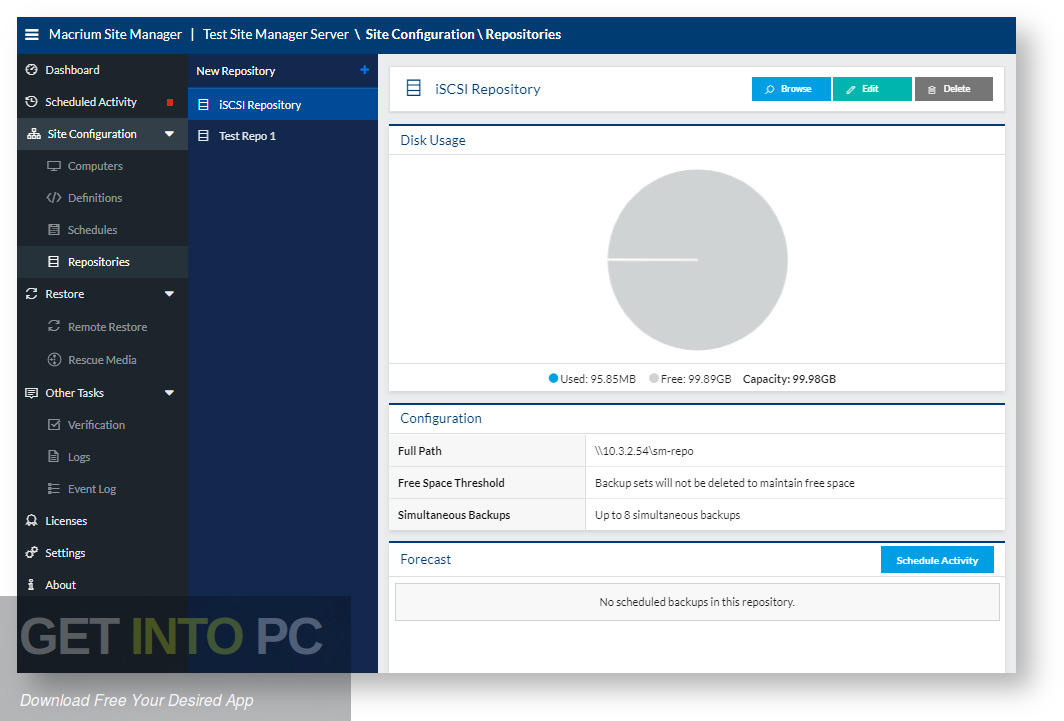Image resolution: width=1064 pixels, height=721 pixels.
Task: Click the 'Macrium Site Manager' title
Action: pyautogui.click(x=115, y=35)
